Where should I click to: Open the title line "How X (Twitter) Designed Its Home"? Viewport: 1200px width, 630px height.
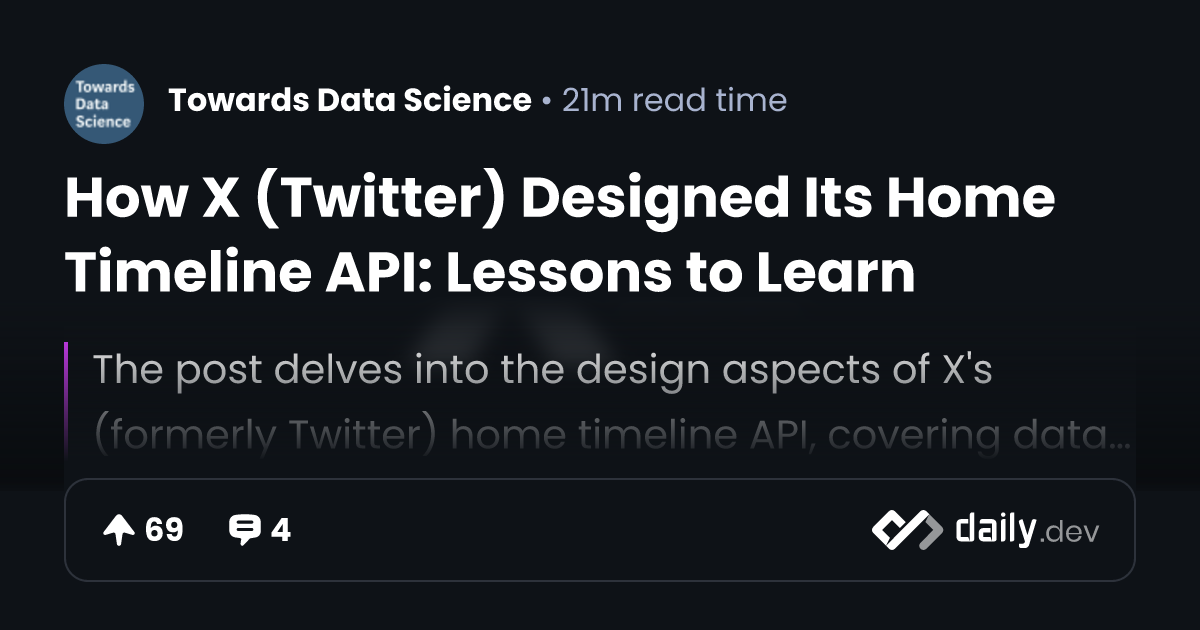tap(559, 198)
